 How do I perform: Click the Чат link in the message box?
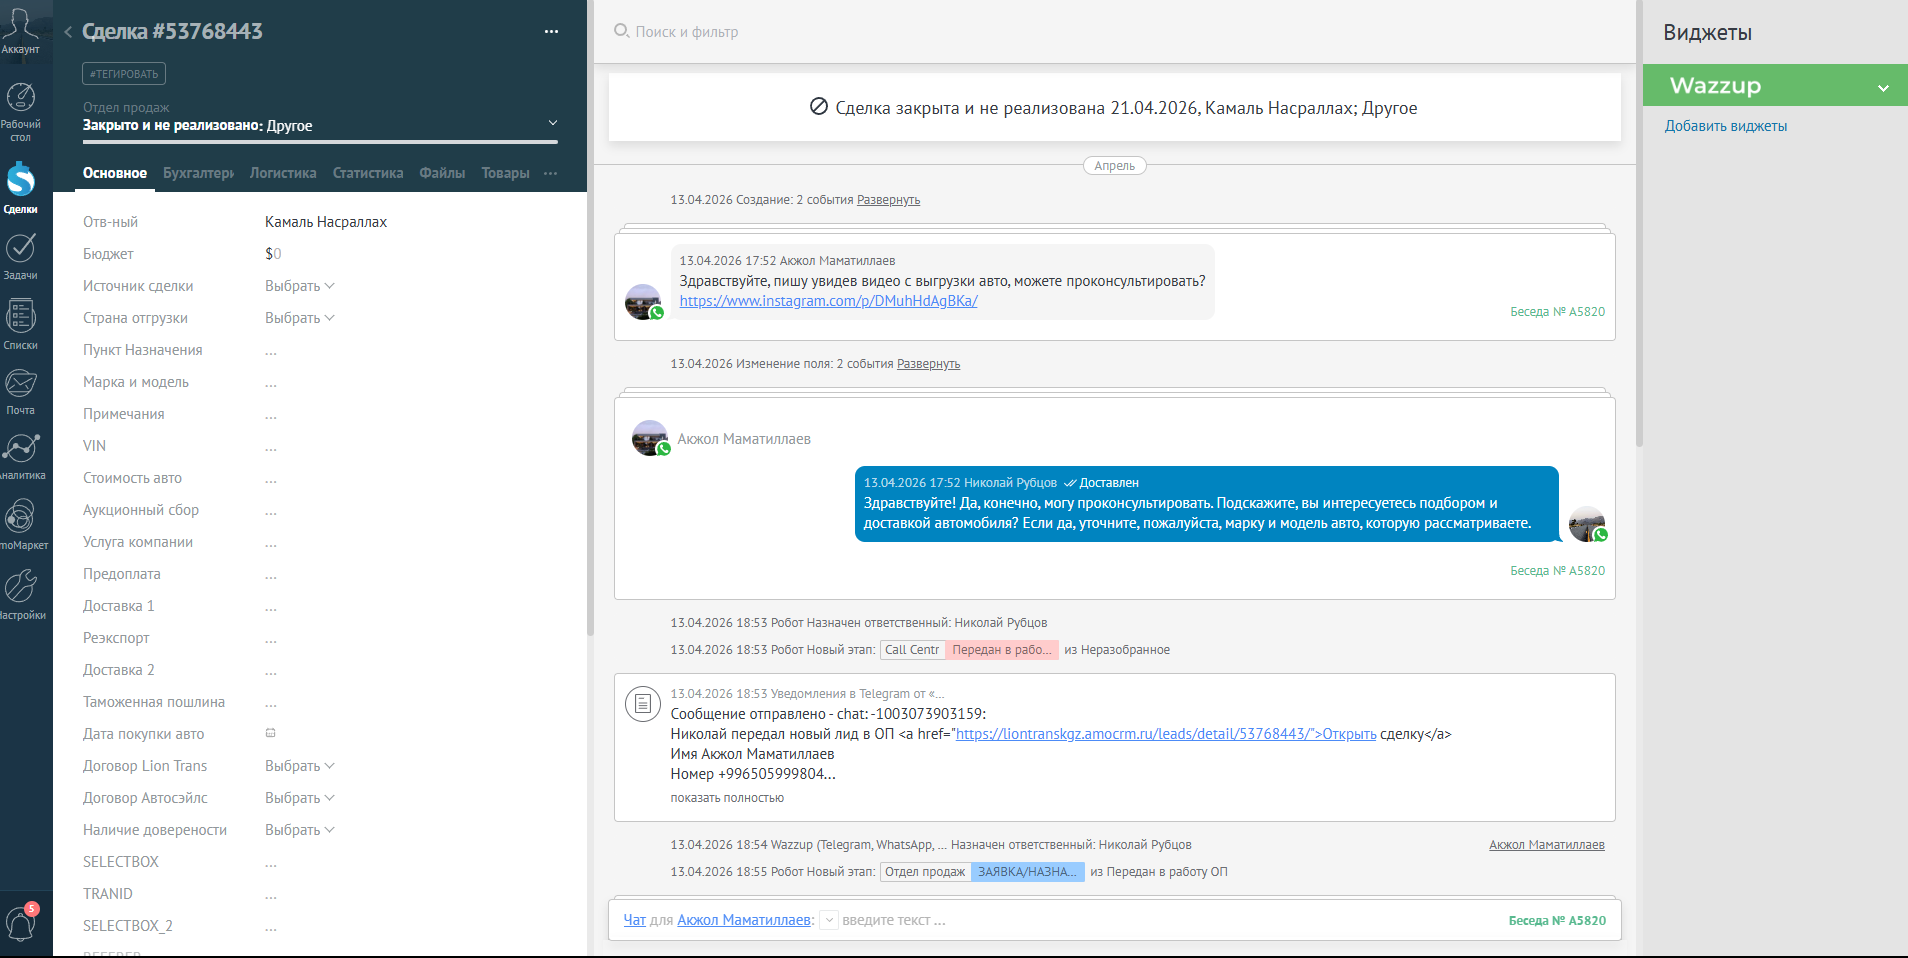click(x=635, y=920)
